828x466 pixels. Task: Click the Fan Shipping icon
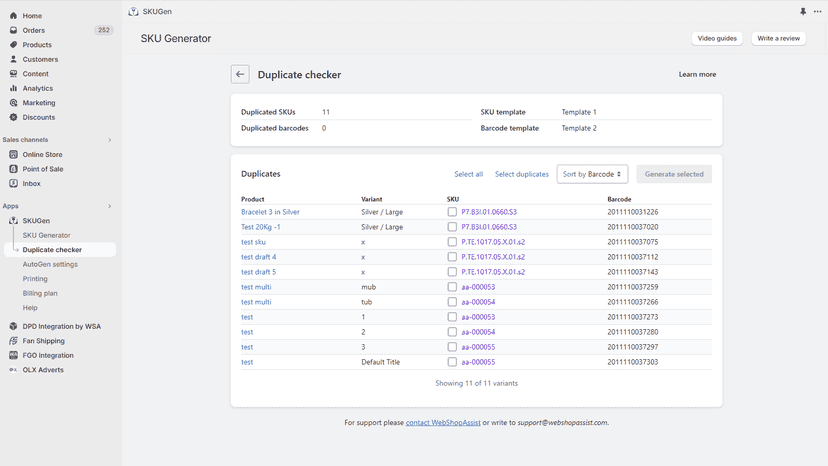click(x=13, y=341)
